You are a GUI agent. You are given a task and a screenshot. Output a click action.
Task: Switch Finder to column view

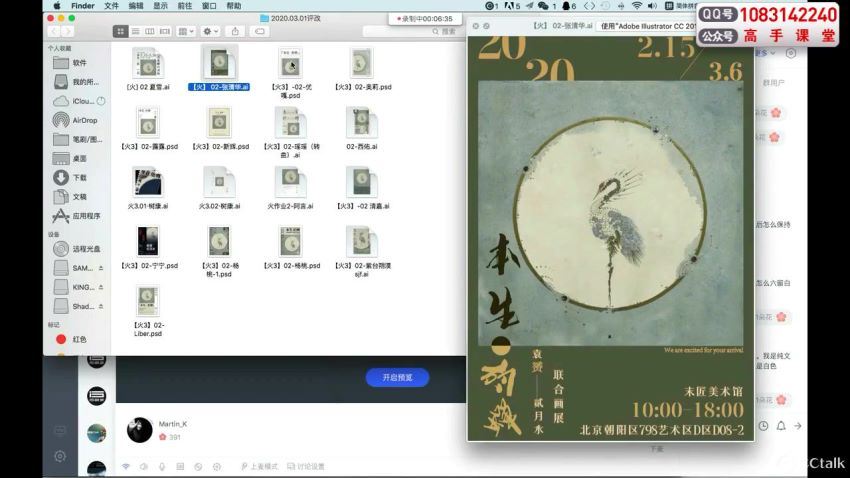point(149,31)
